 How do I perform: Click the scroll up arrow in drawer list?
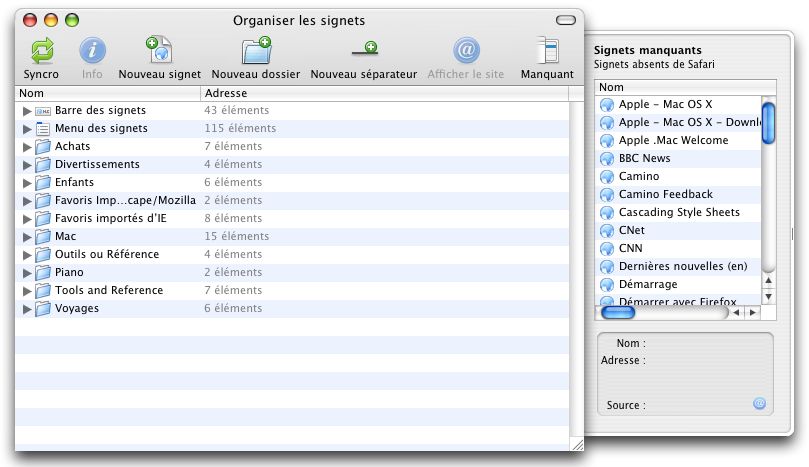click(x=769, y=281)
